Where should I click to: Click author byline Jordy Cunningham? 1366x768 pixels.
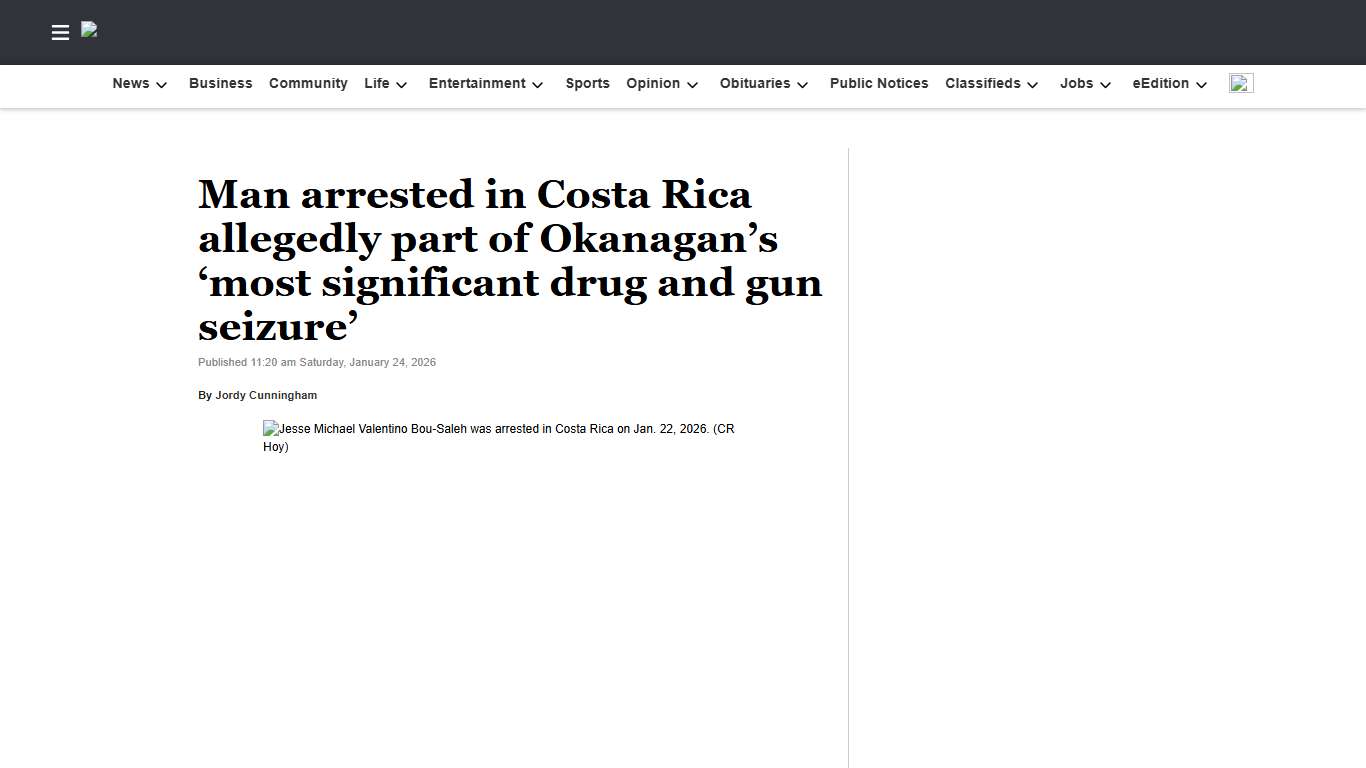[258, 395]
